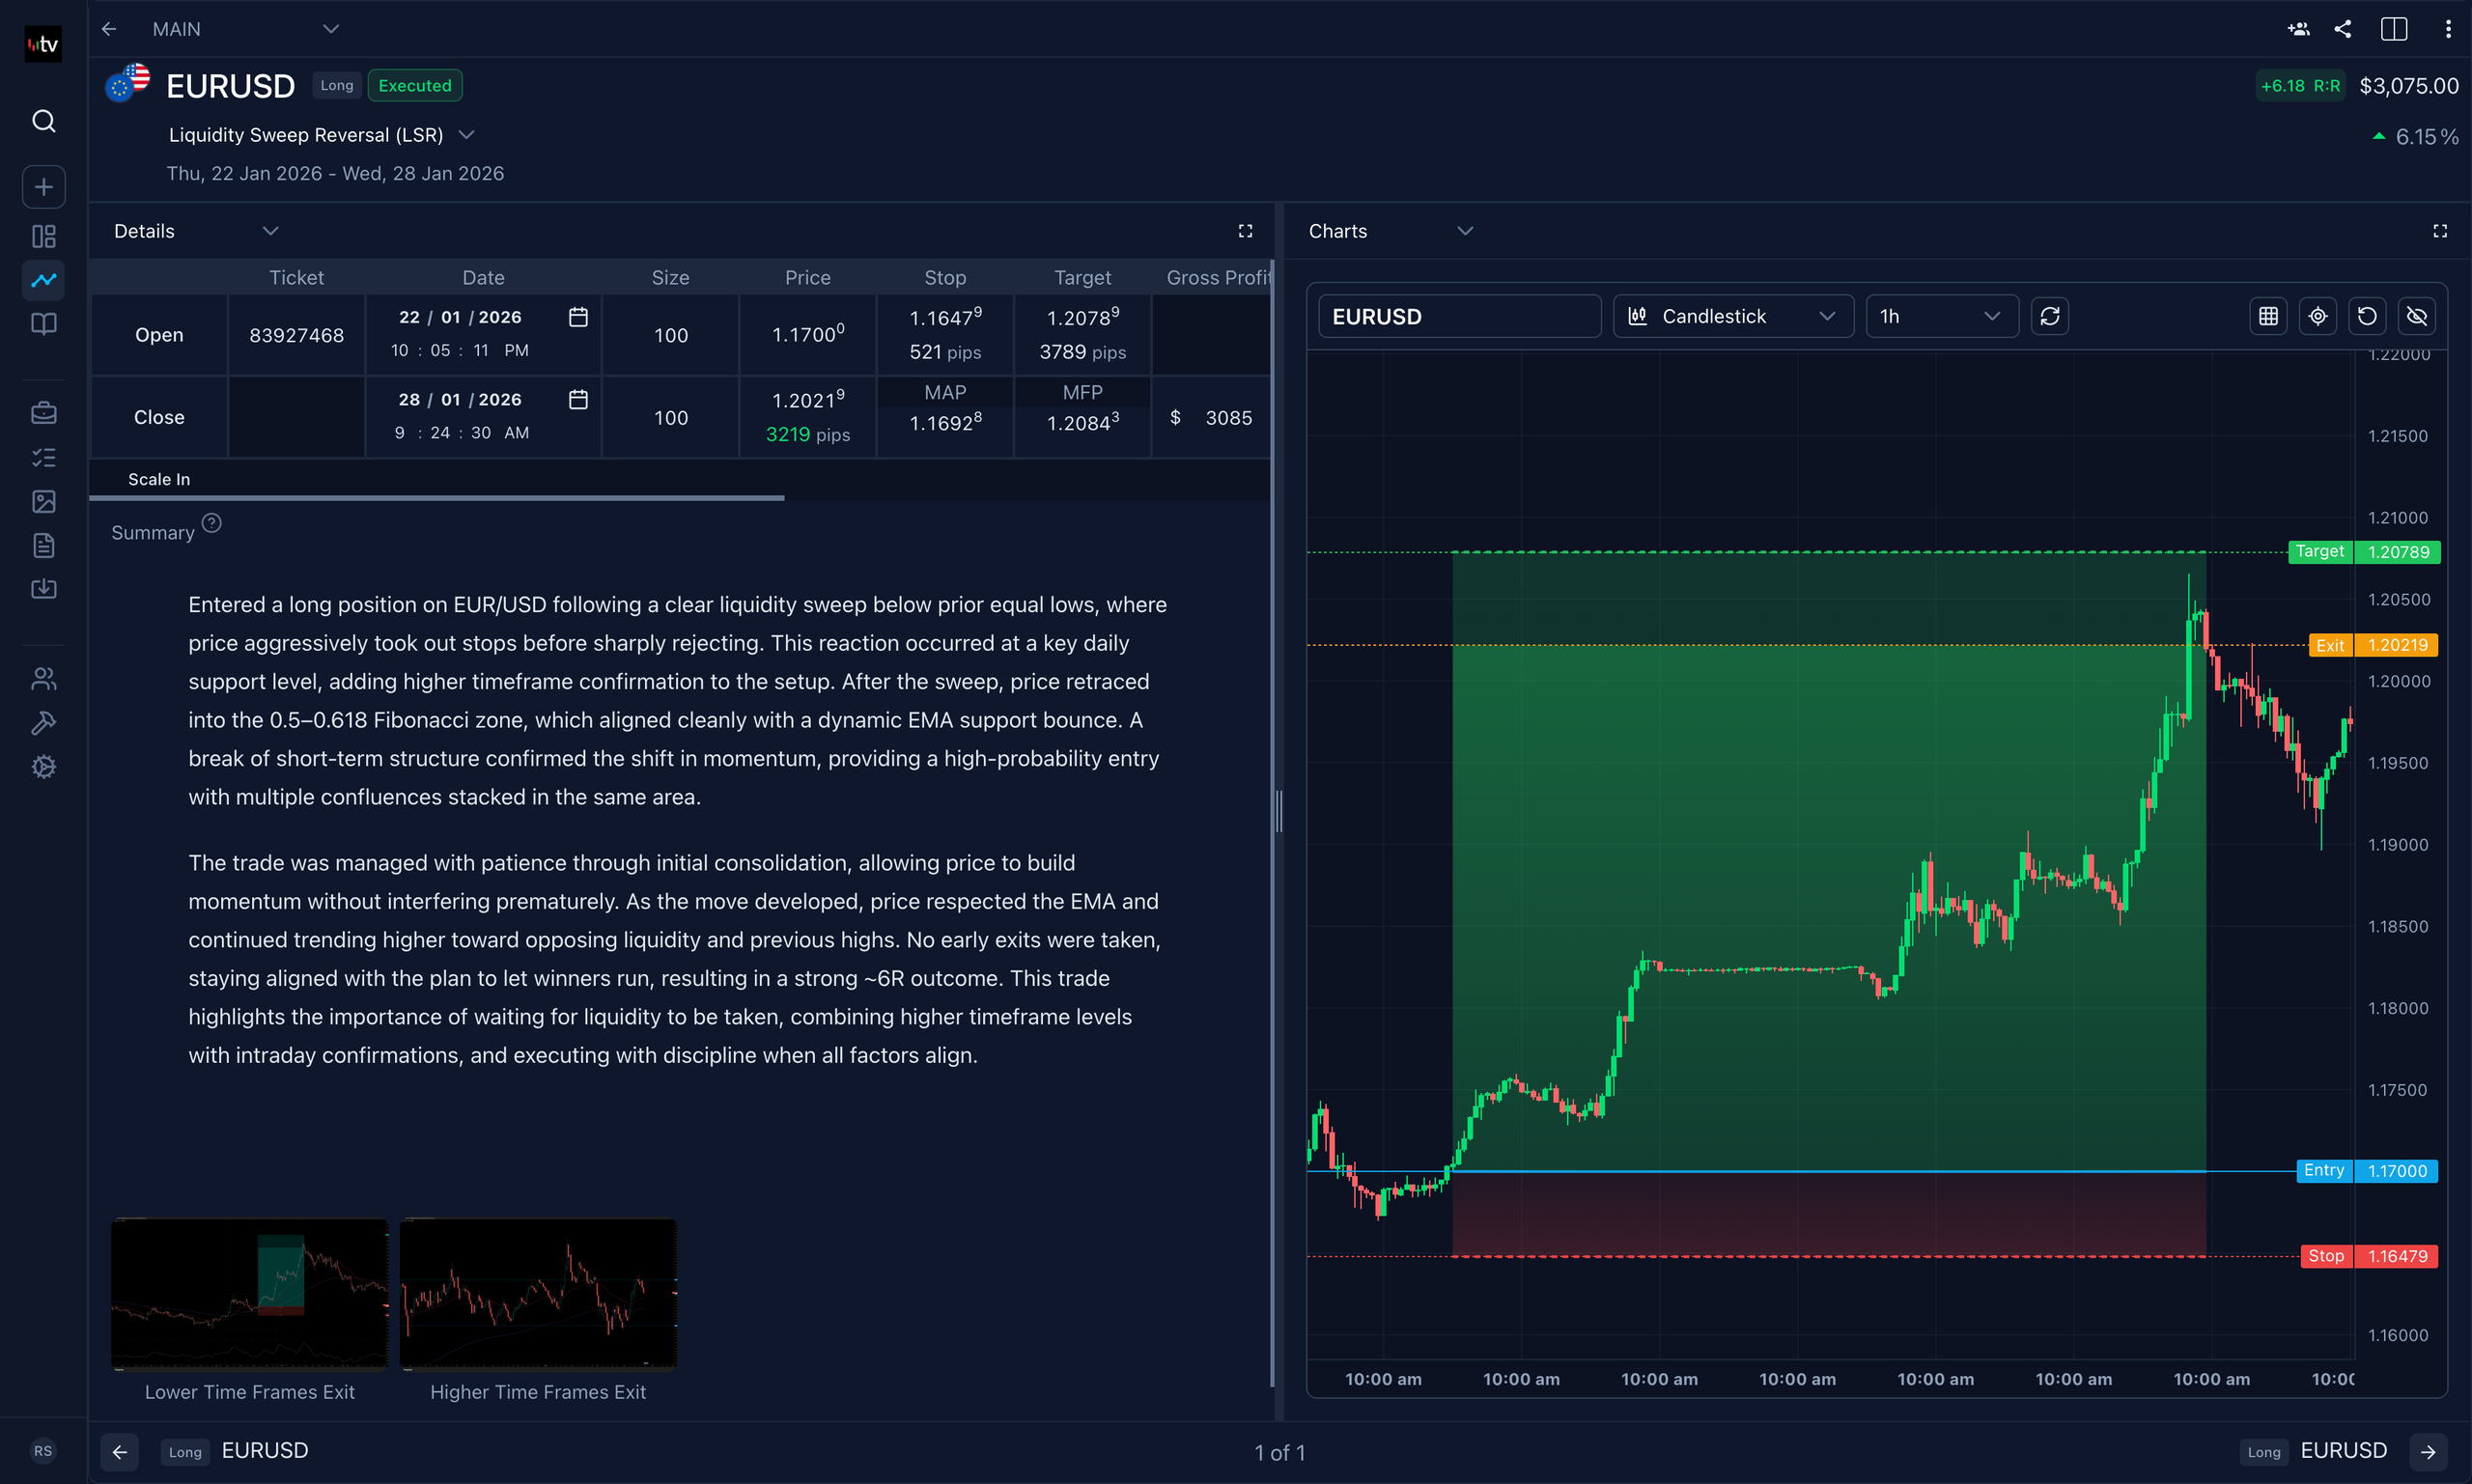Open Lower Time Frames Exit thumbnail
The image size is (2472, 1484).
tap(249, 1293)
